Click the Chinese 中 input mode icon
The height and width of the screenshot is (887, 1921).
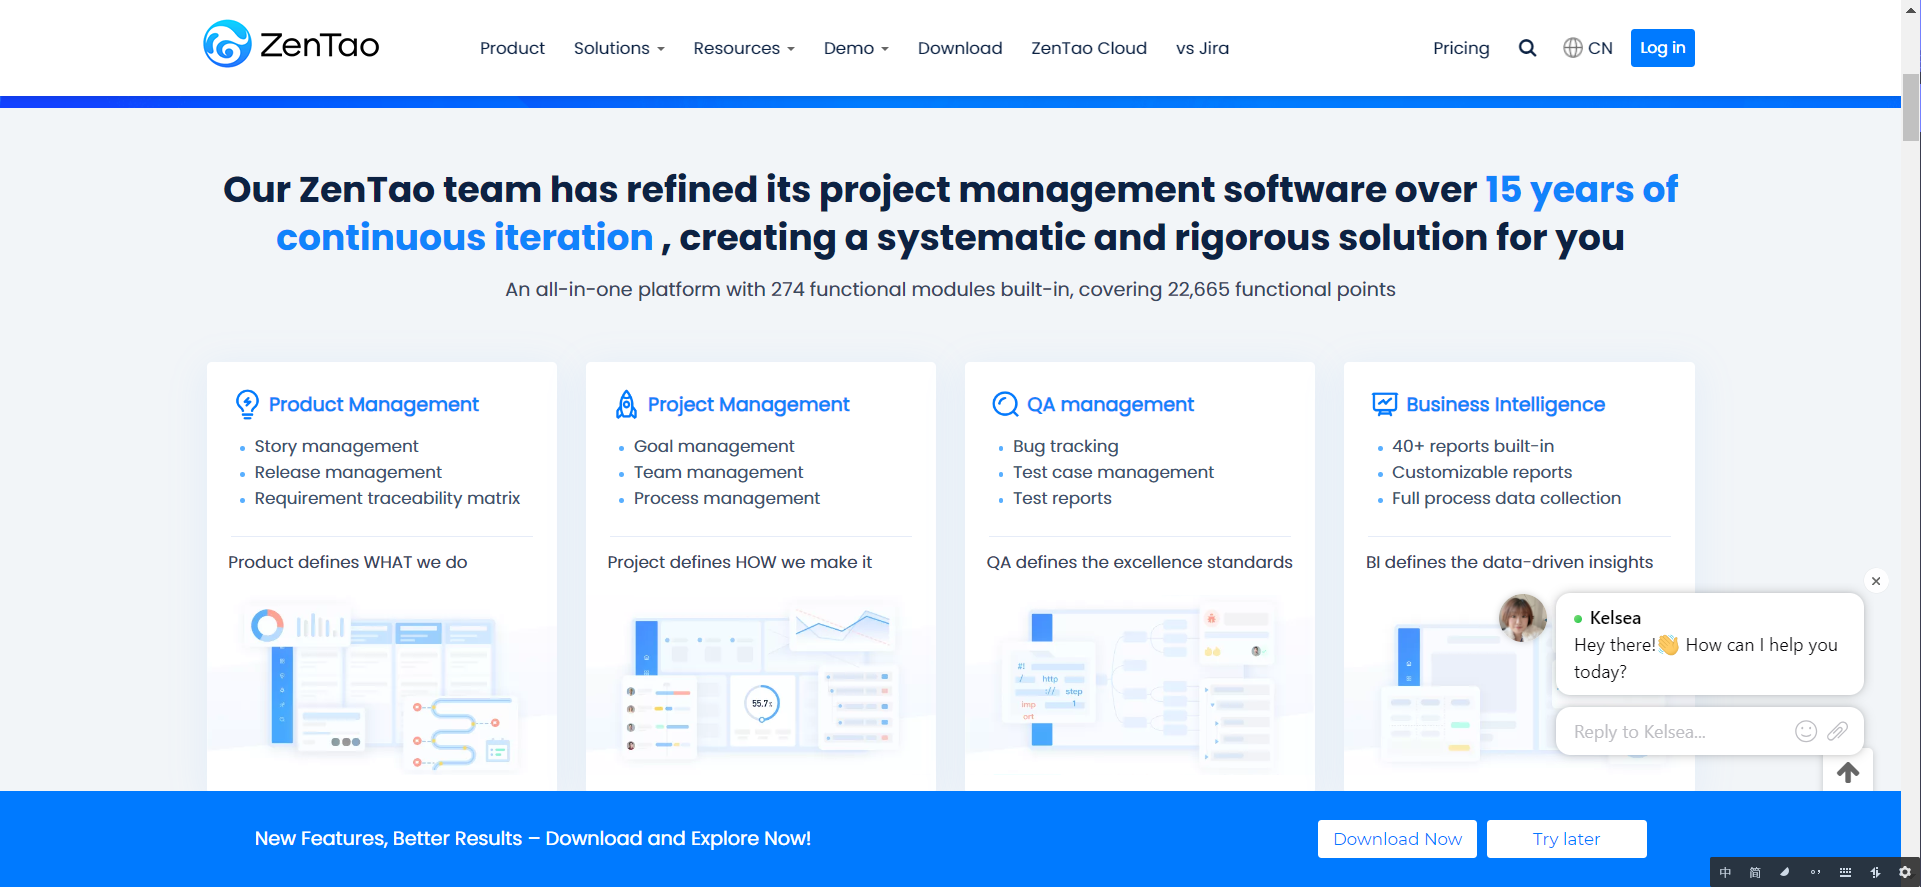coord(1725,872)
